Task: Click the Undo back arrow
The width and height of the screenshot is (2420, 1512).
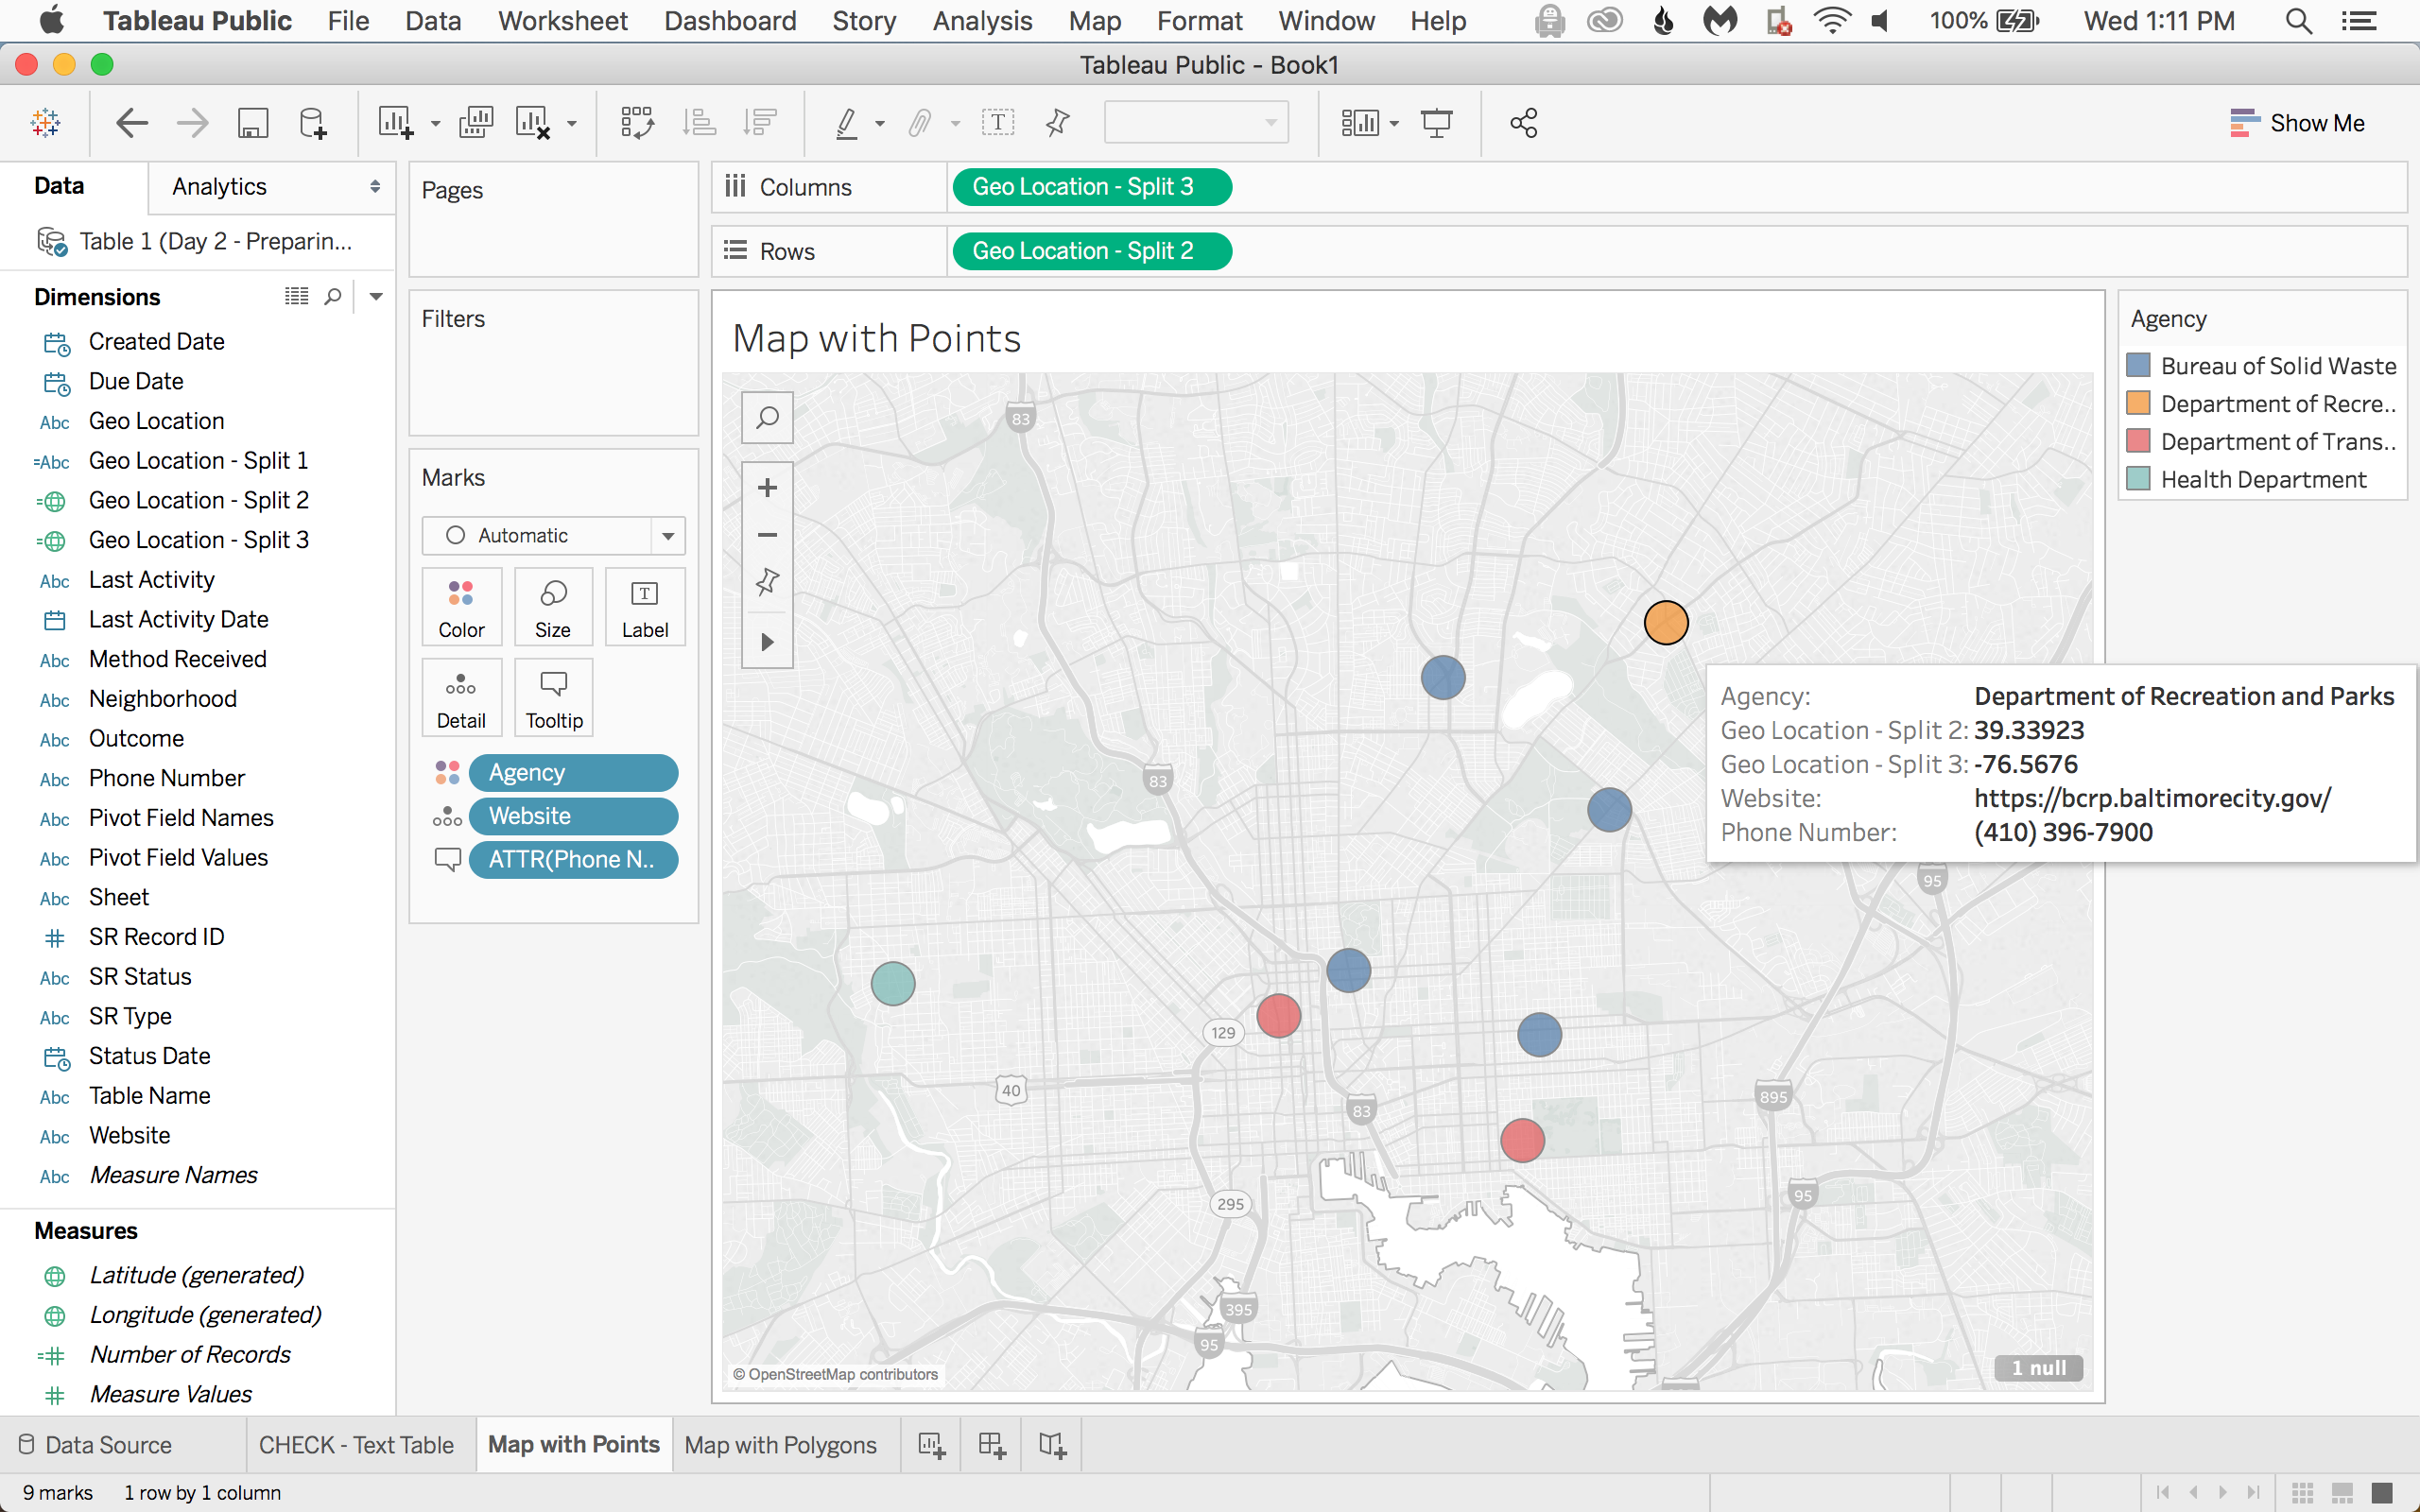Action: (132, 123)
